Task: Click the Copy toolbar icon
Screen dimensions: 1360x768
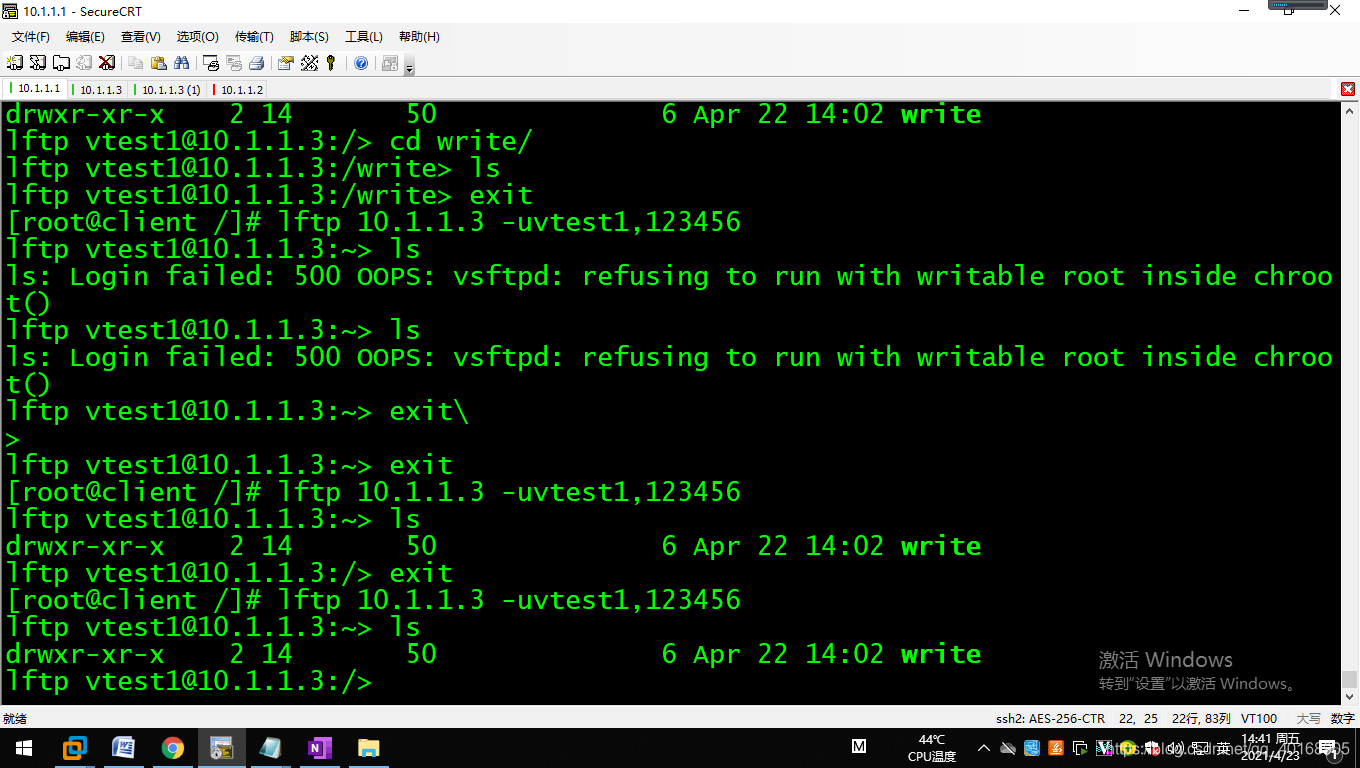Action: point(136,63)
